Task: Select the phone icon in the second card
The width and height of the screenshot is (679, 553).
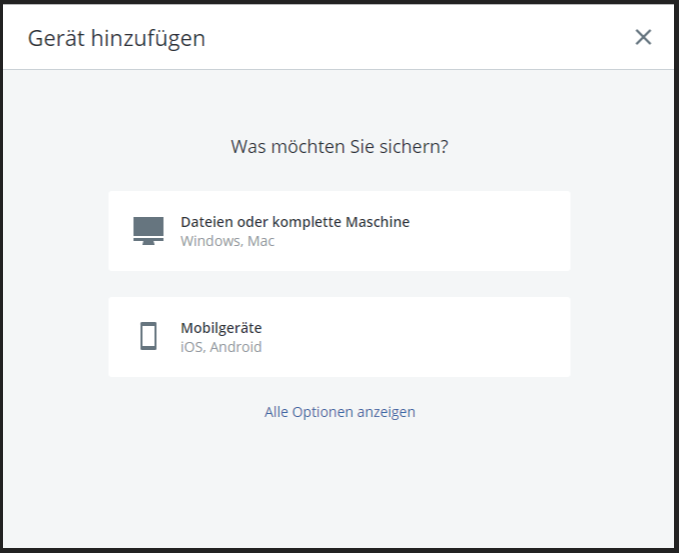Action: [x=148, y=336]
